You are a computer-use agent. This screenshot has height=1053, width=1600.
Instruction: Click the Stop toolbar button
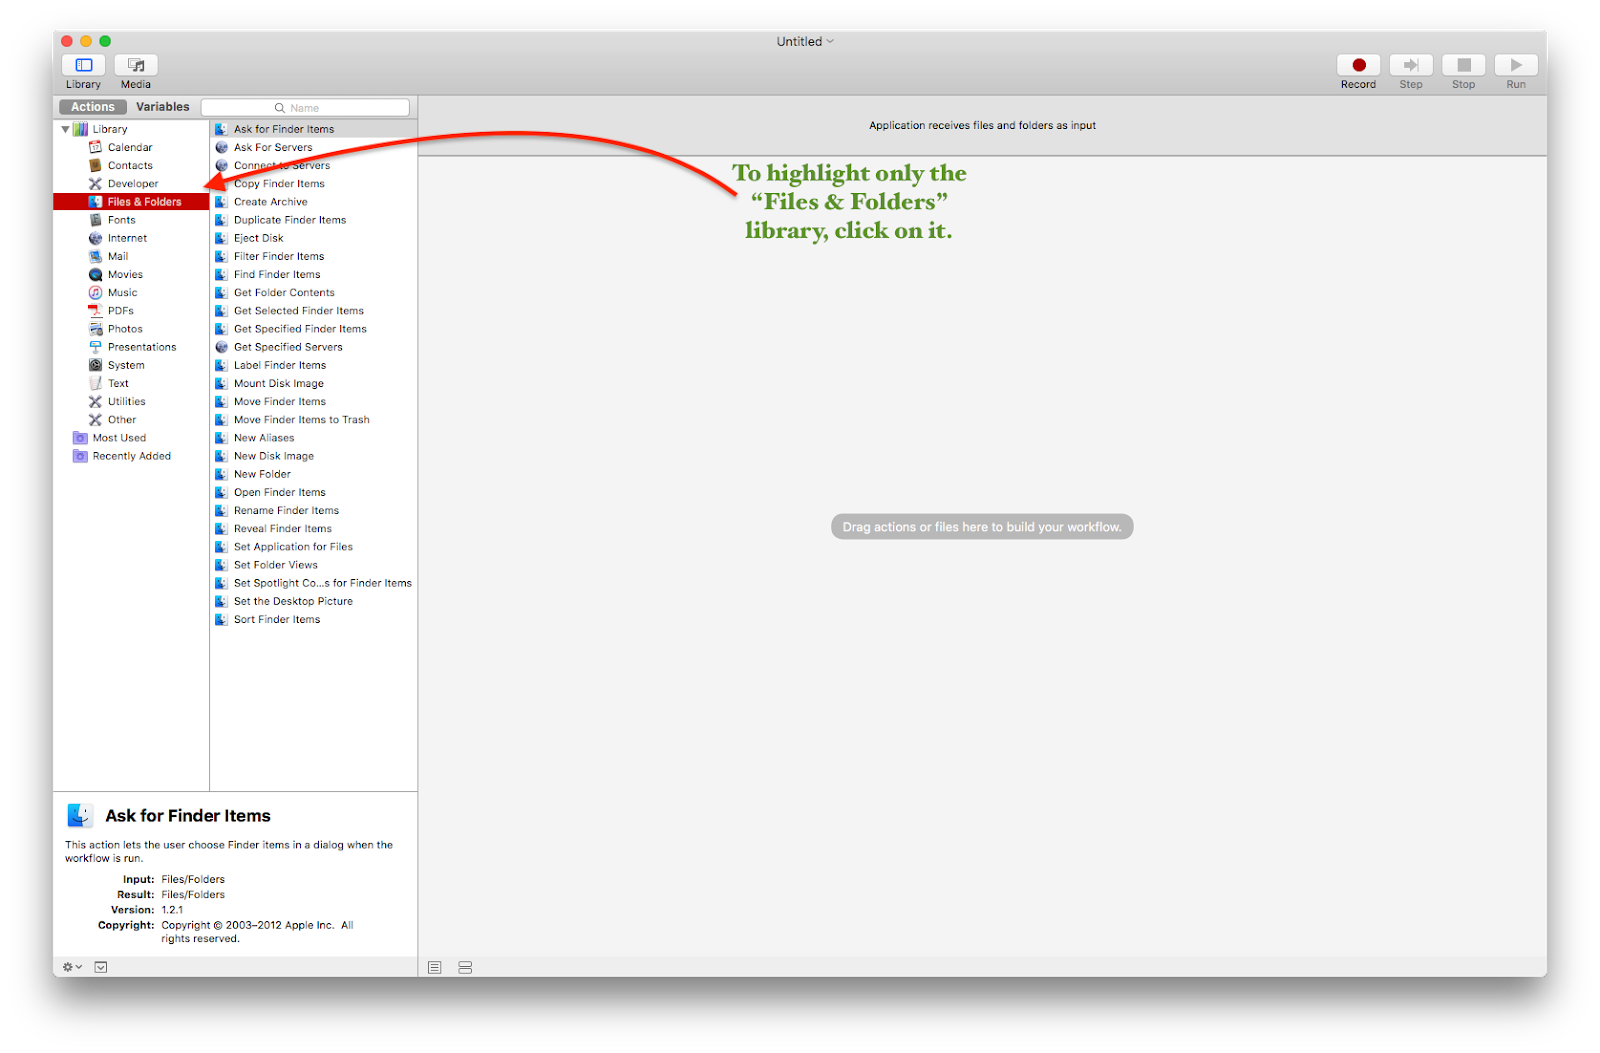click(x=1464, y=65)
